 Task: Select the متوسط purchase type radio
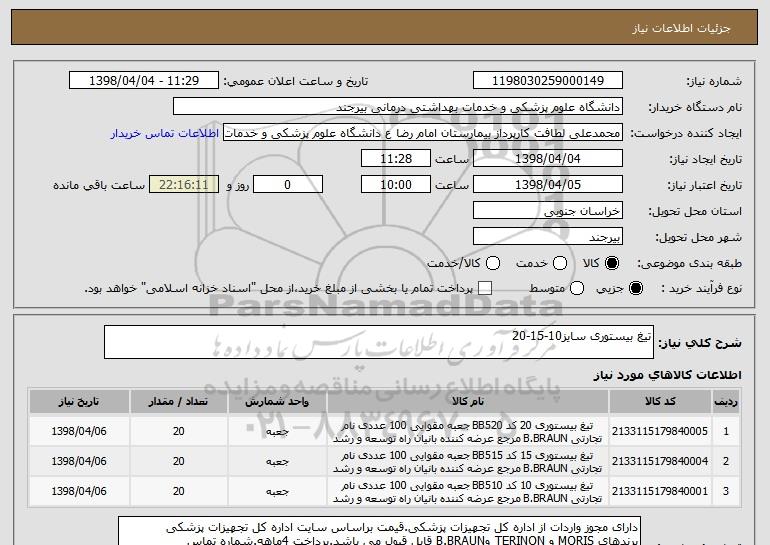pyautogui.click(x=577, y=288)
